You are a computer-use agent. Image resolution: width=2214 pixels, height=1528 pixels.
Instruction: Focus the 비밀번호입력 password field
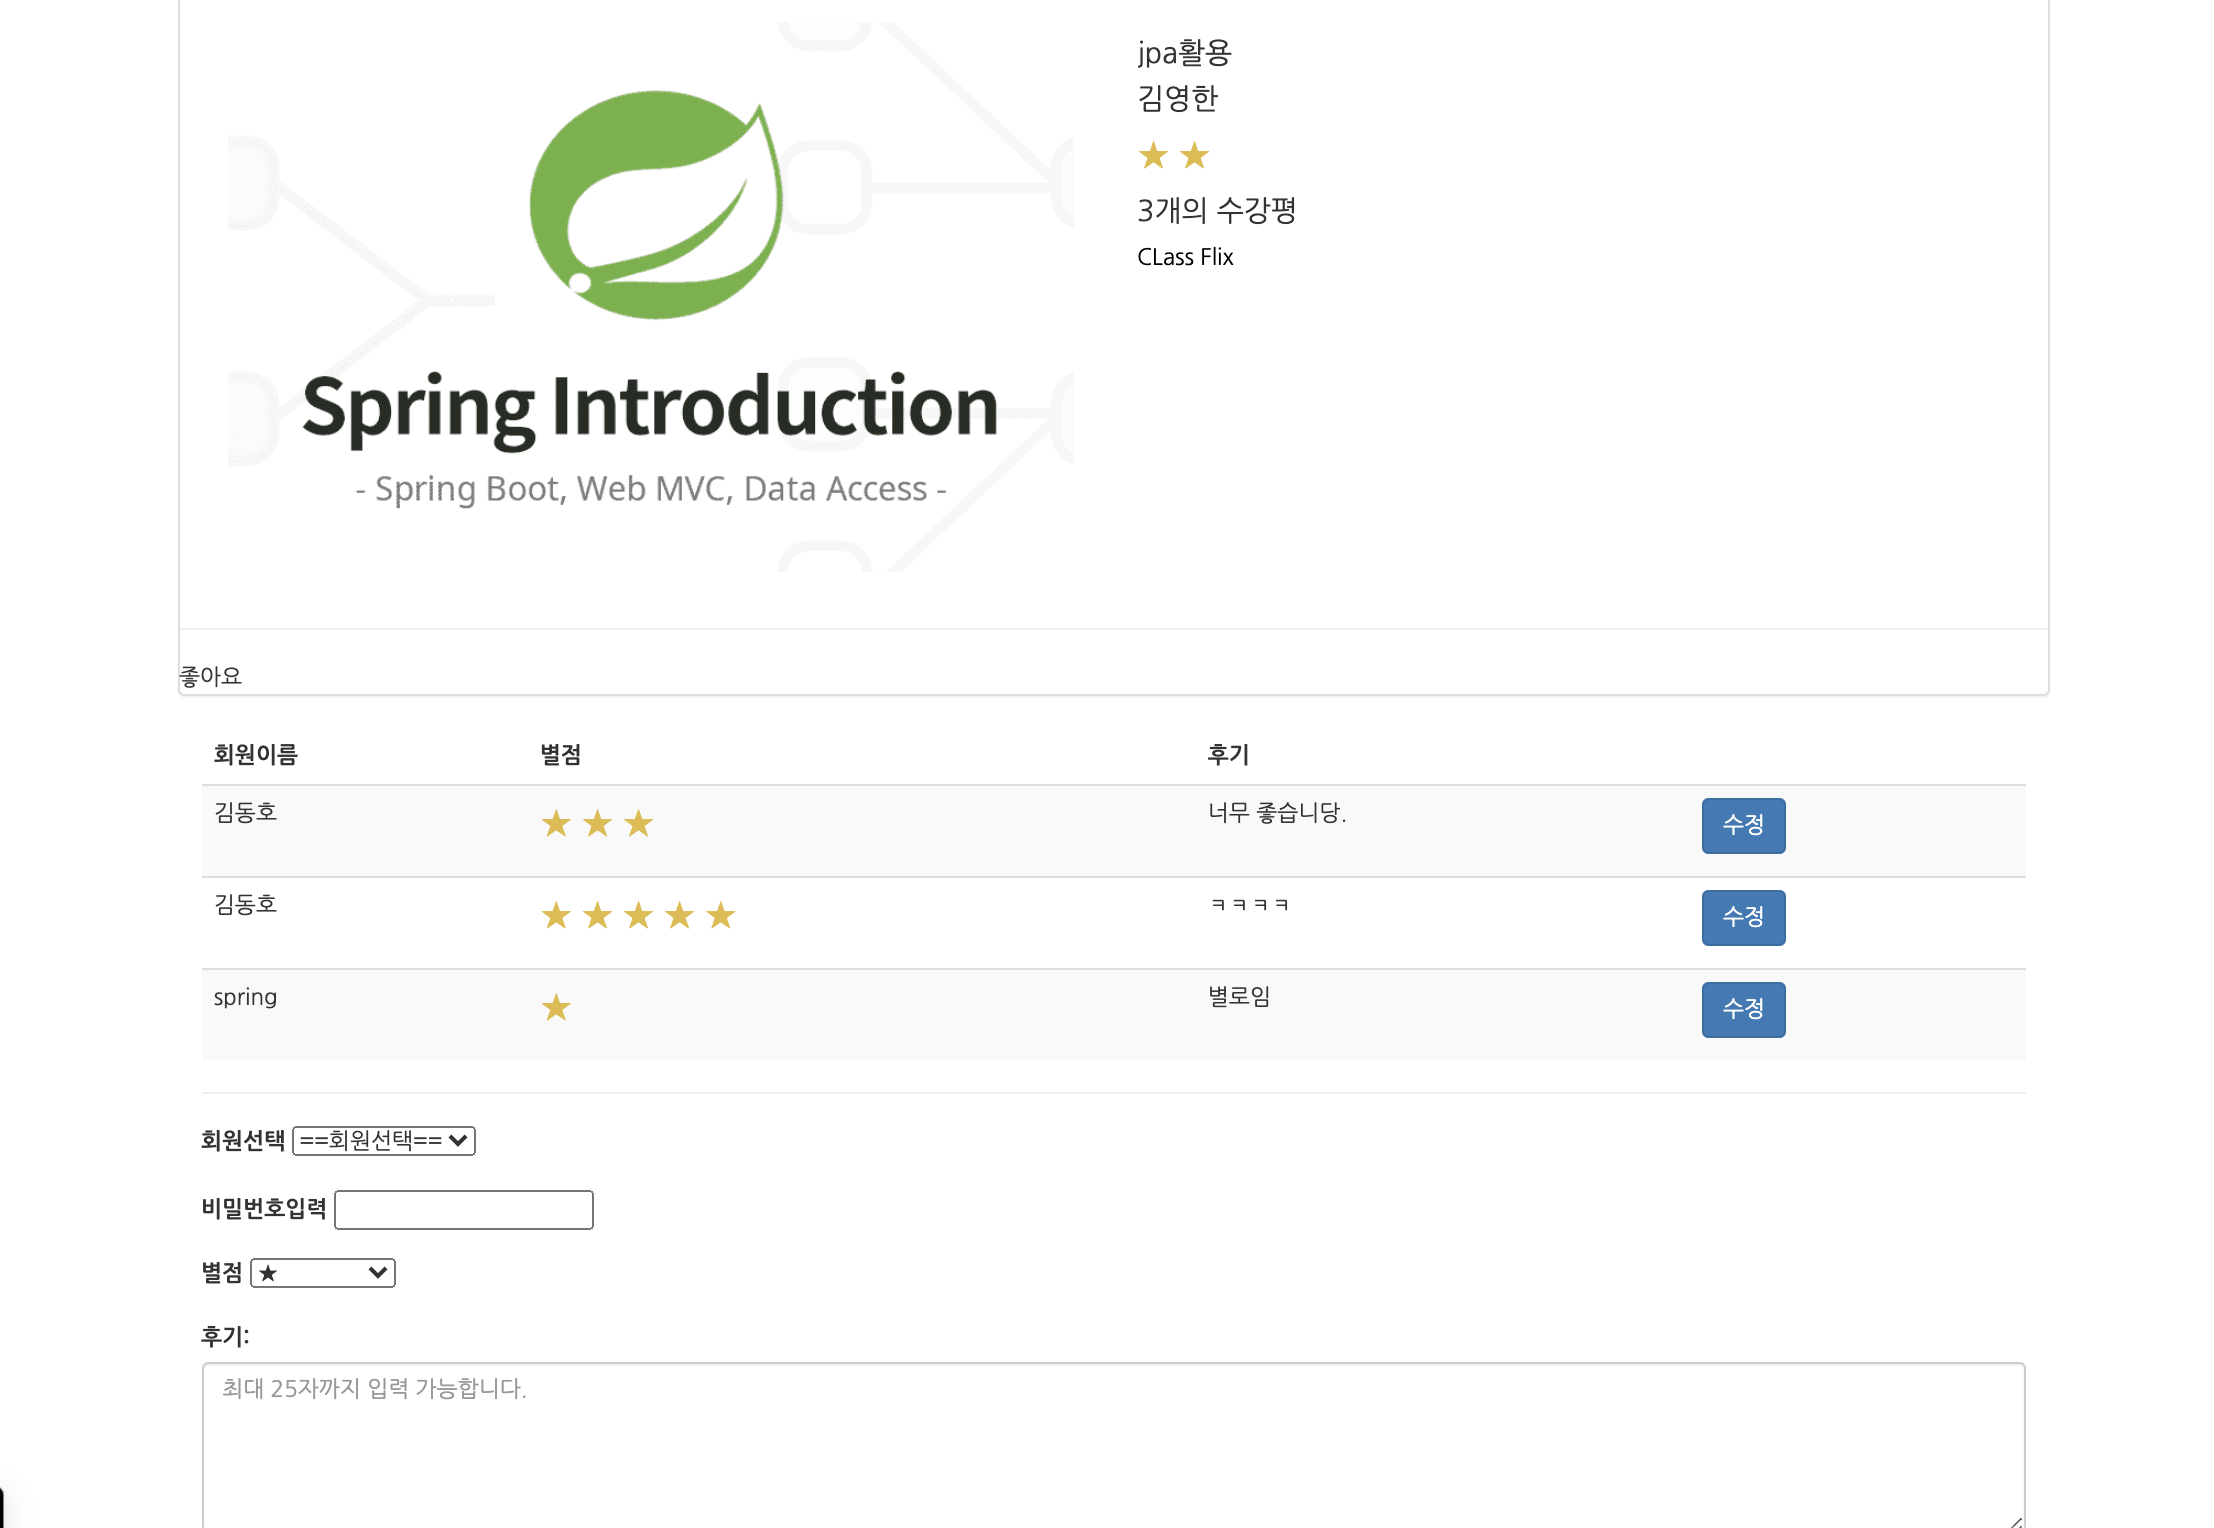(463, 1210)
